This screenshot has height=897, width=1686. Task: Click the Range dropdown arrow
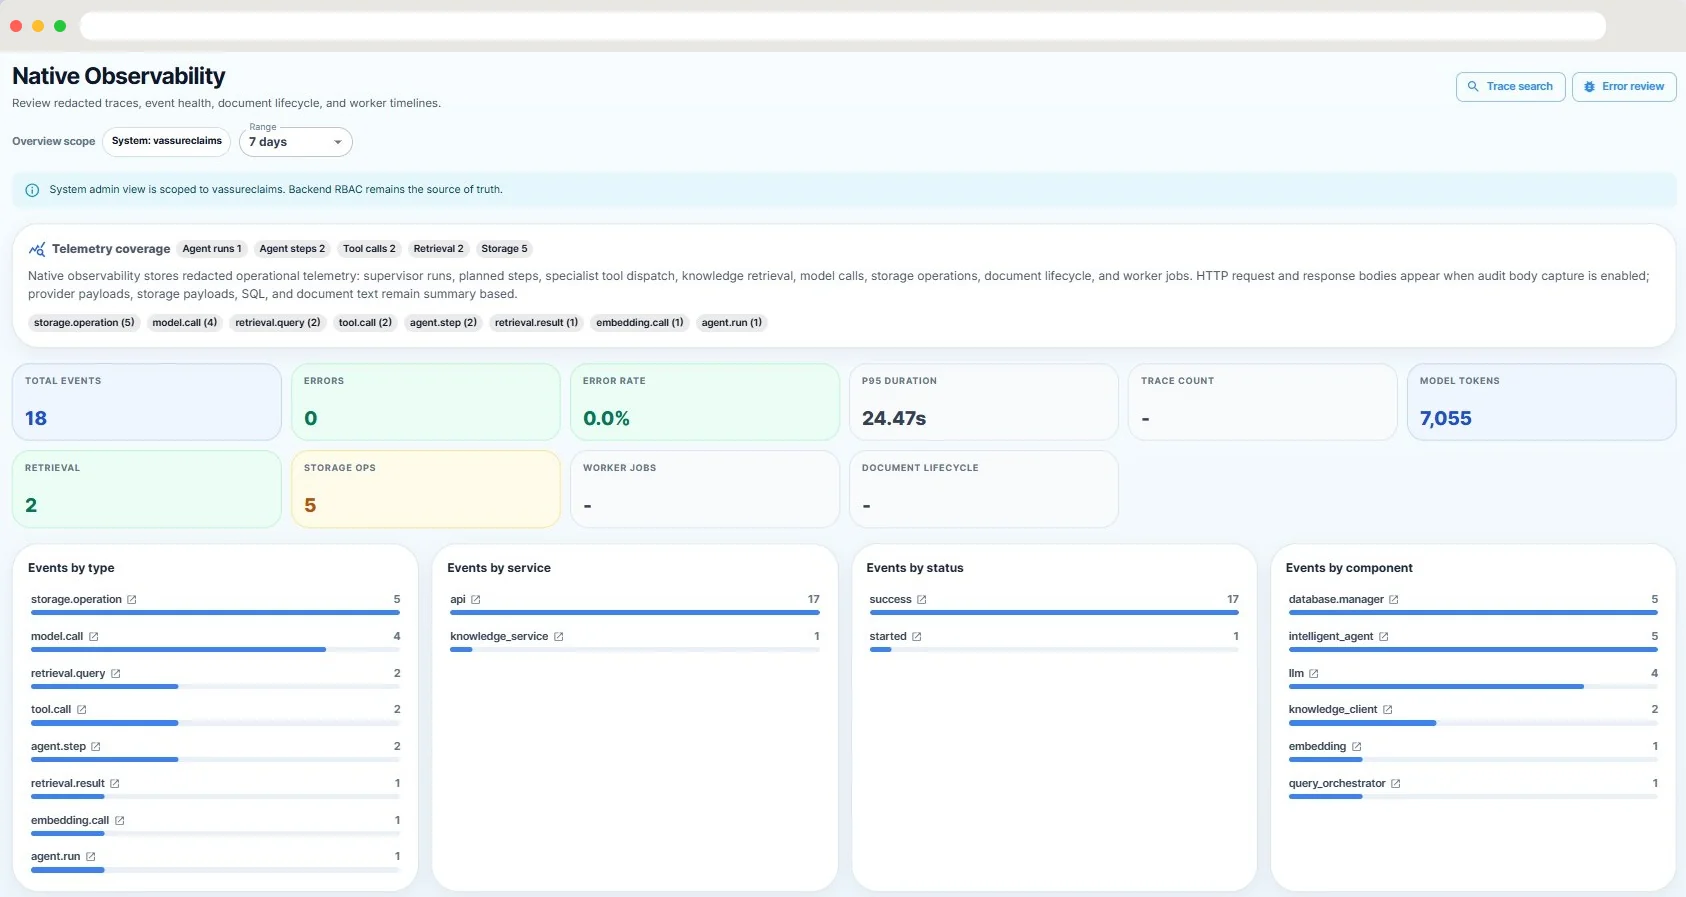tap(338, 143)
